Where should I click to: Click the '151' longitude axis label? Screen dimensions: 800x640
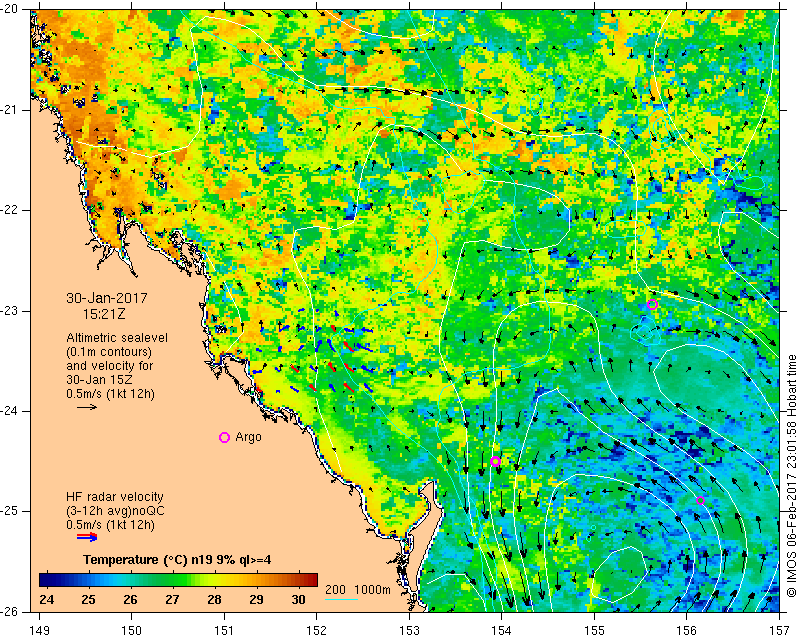[x=224, y=631]
